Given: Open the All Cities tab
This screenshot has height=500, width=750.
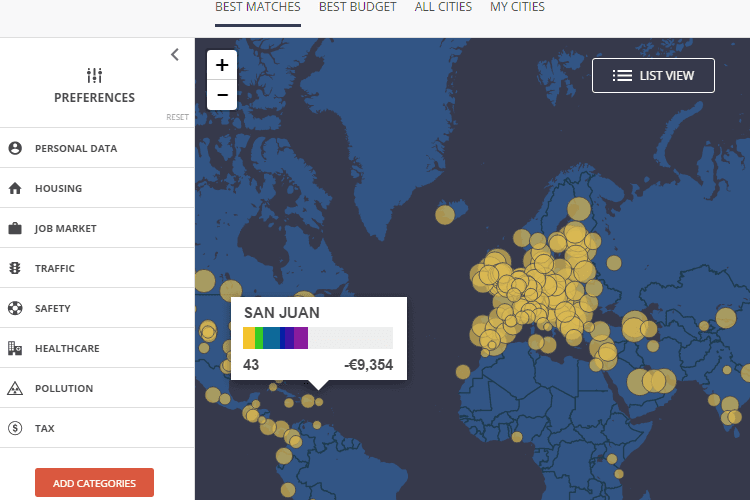Looking at the screenshot, I should pyautogui.click(x=443, y=7).
